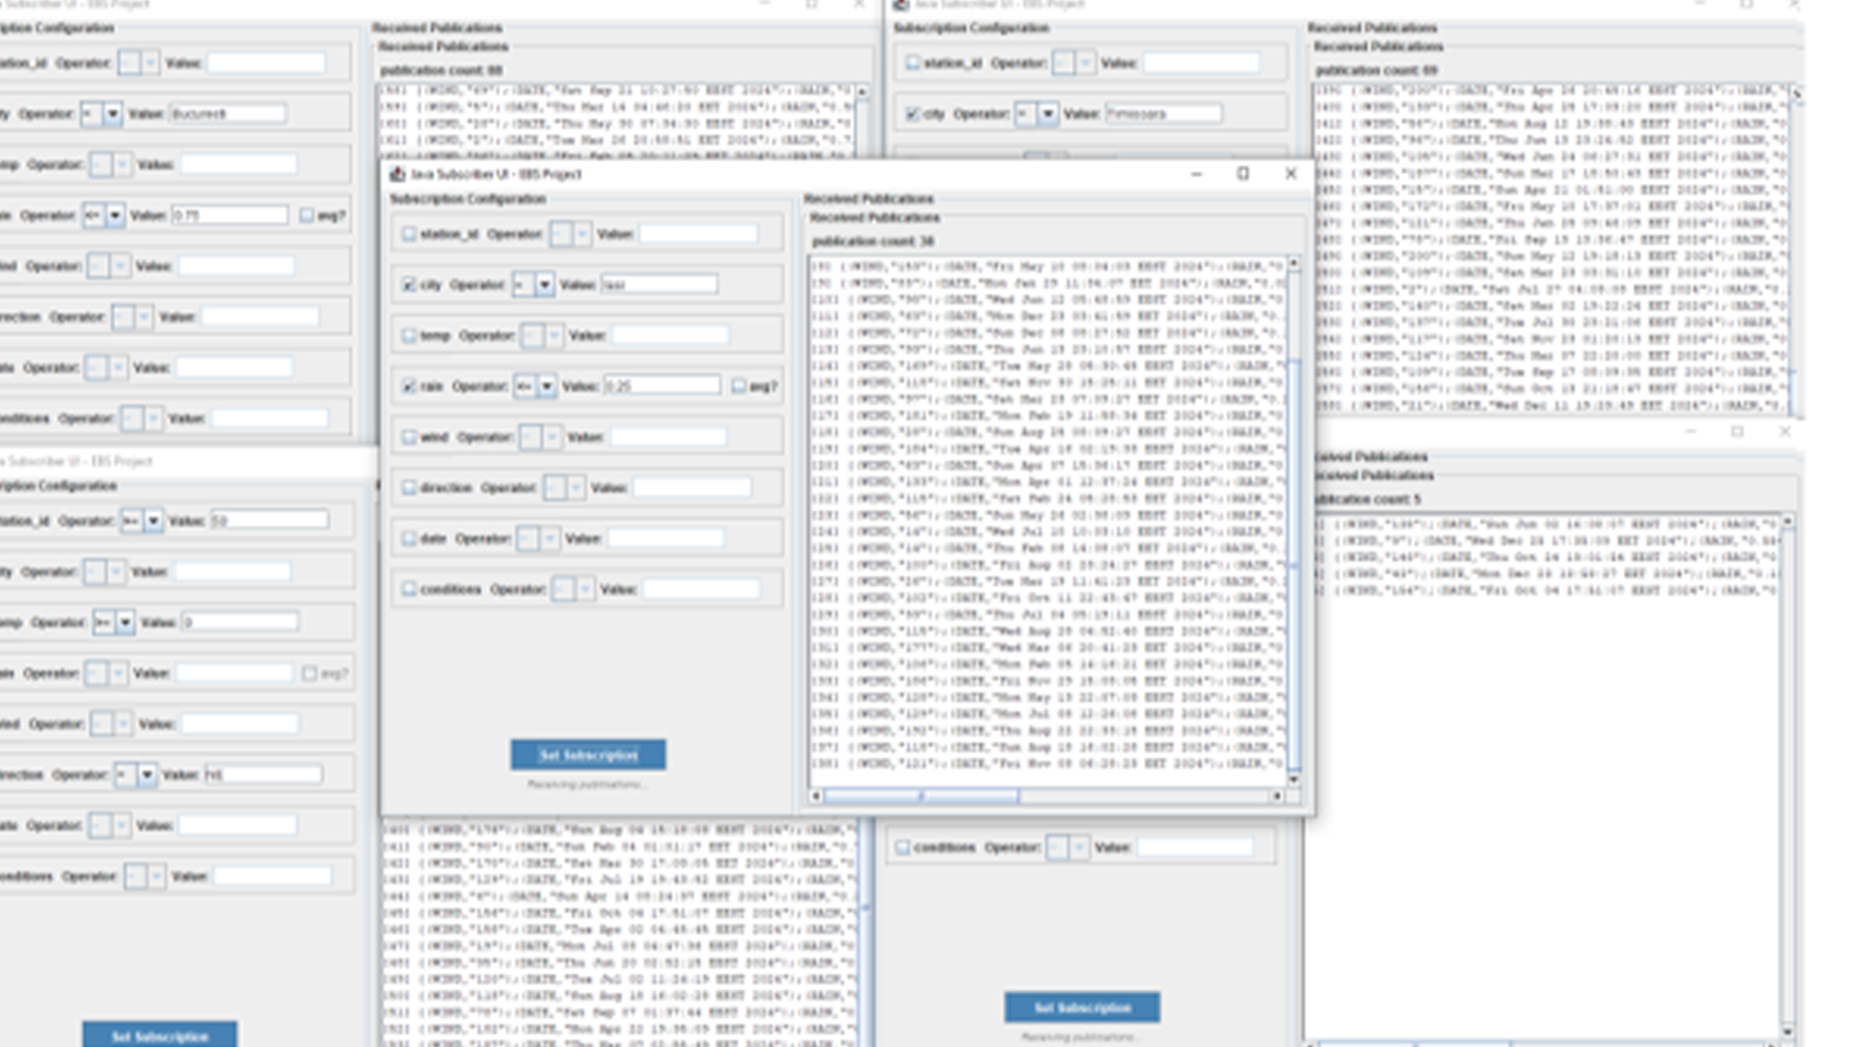
Task: Click the right arrow of the front window's horizontal scrollbar
Action: click(x=1277, y=796)
